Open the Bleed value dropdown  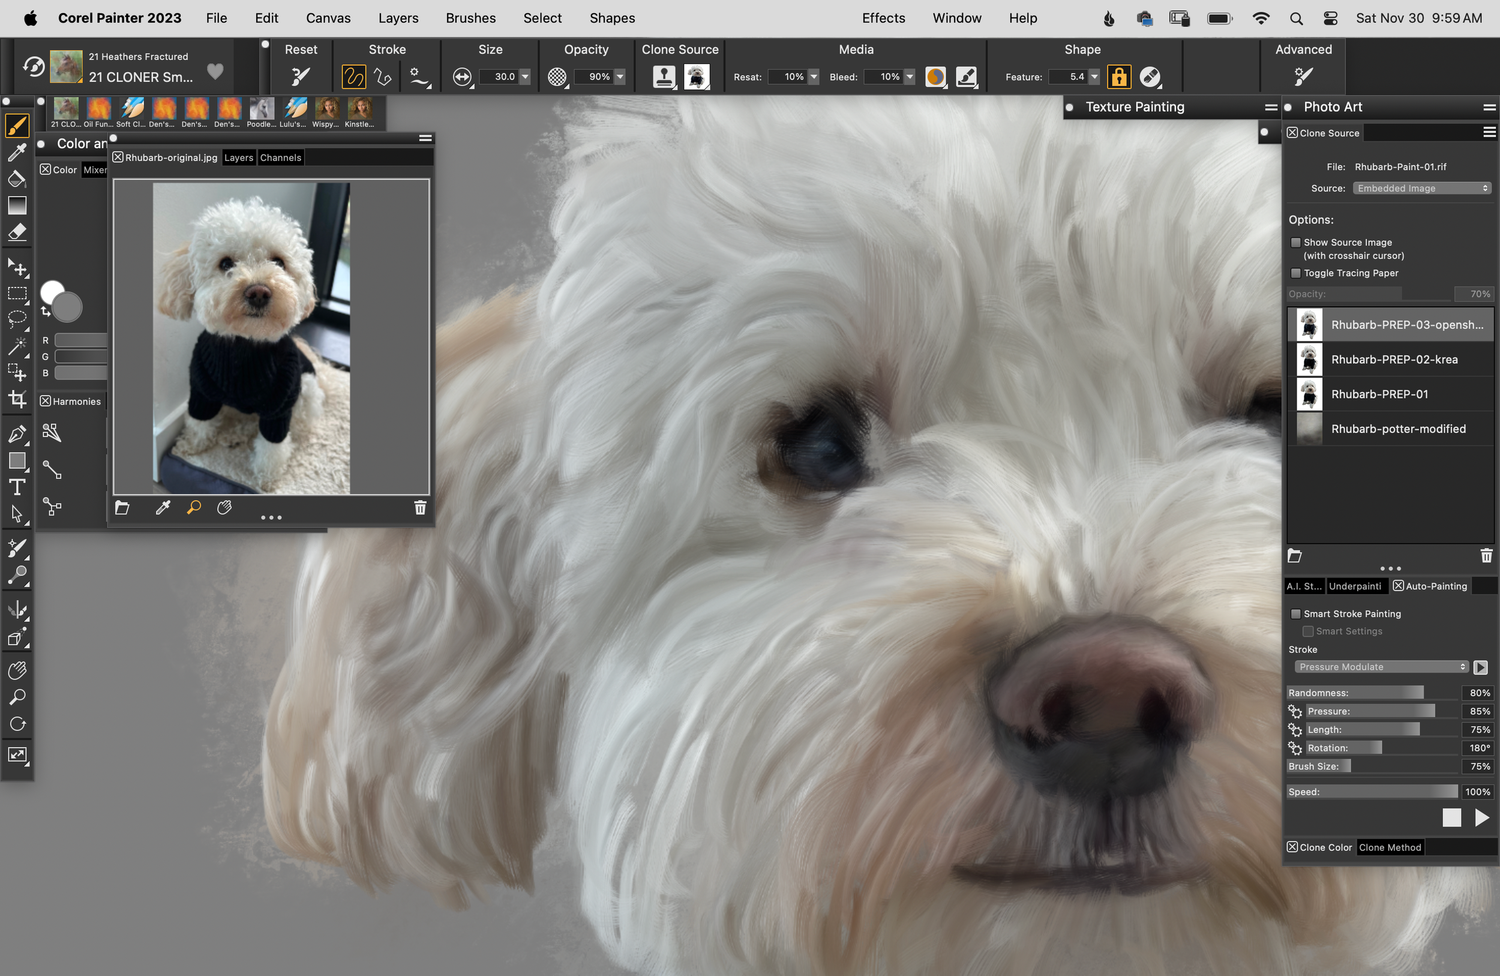[909, 77]
